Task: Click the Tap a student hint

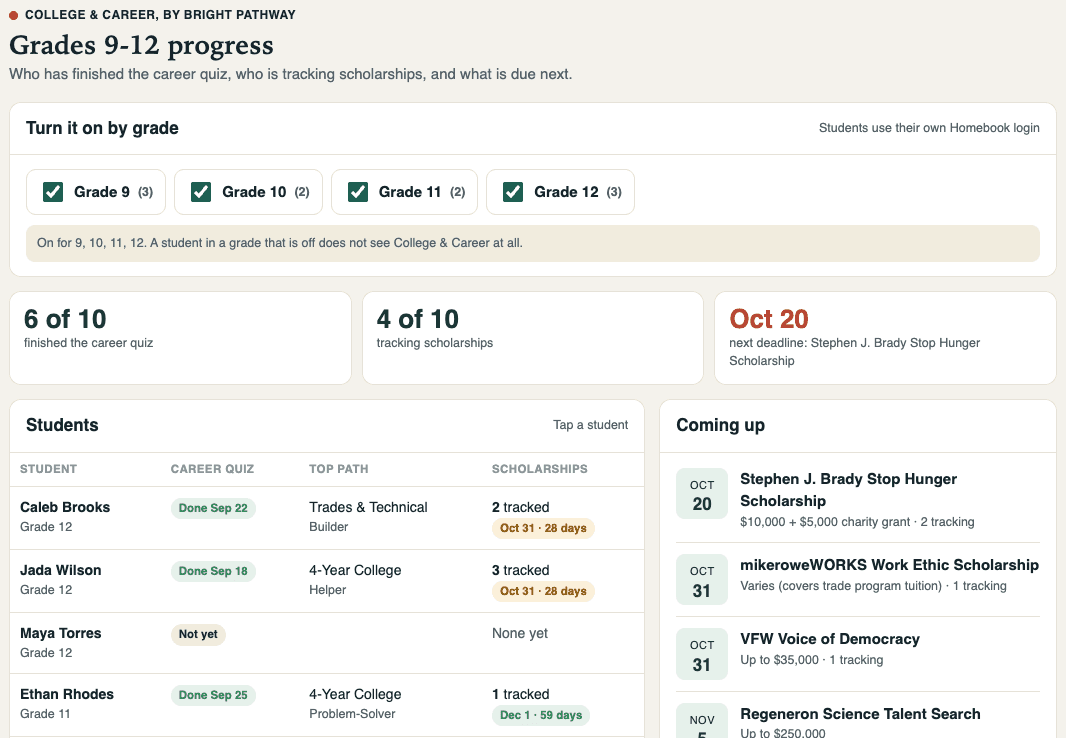Action: (x=590, y=425)
